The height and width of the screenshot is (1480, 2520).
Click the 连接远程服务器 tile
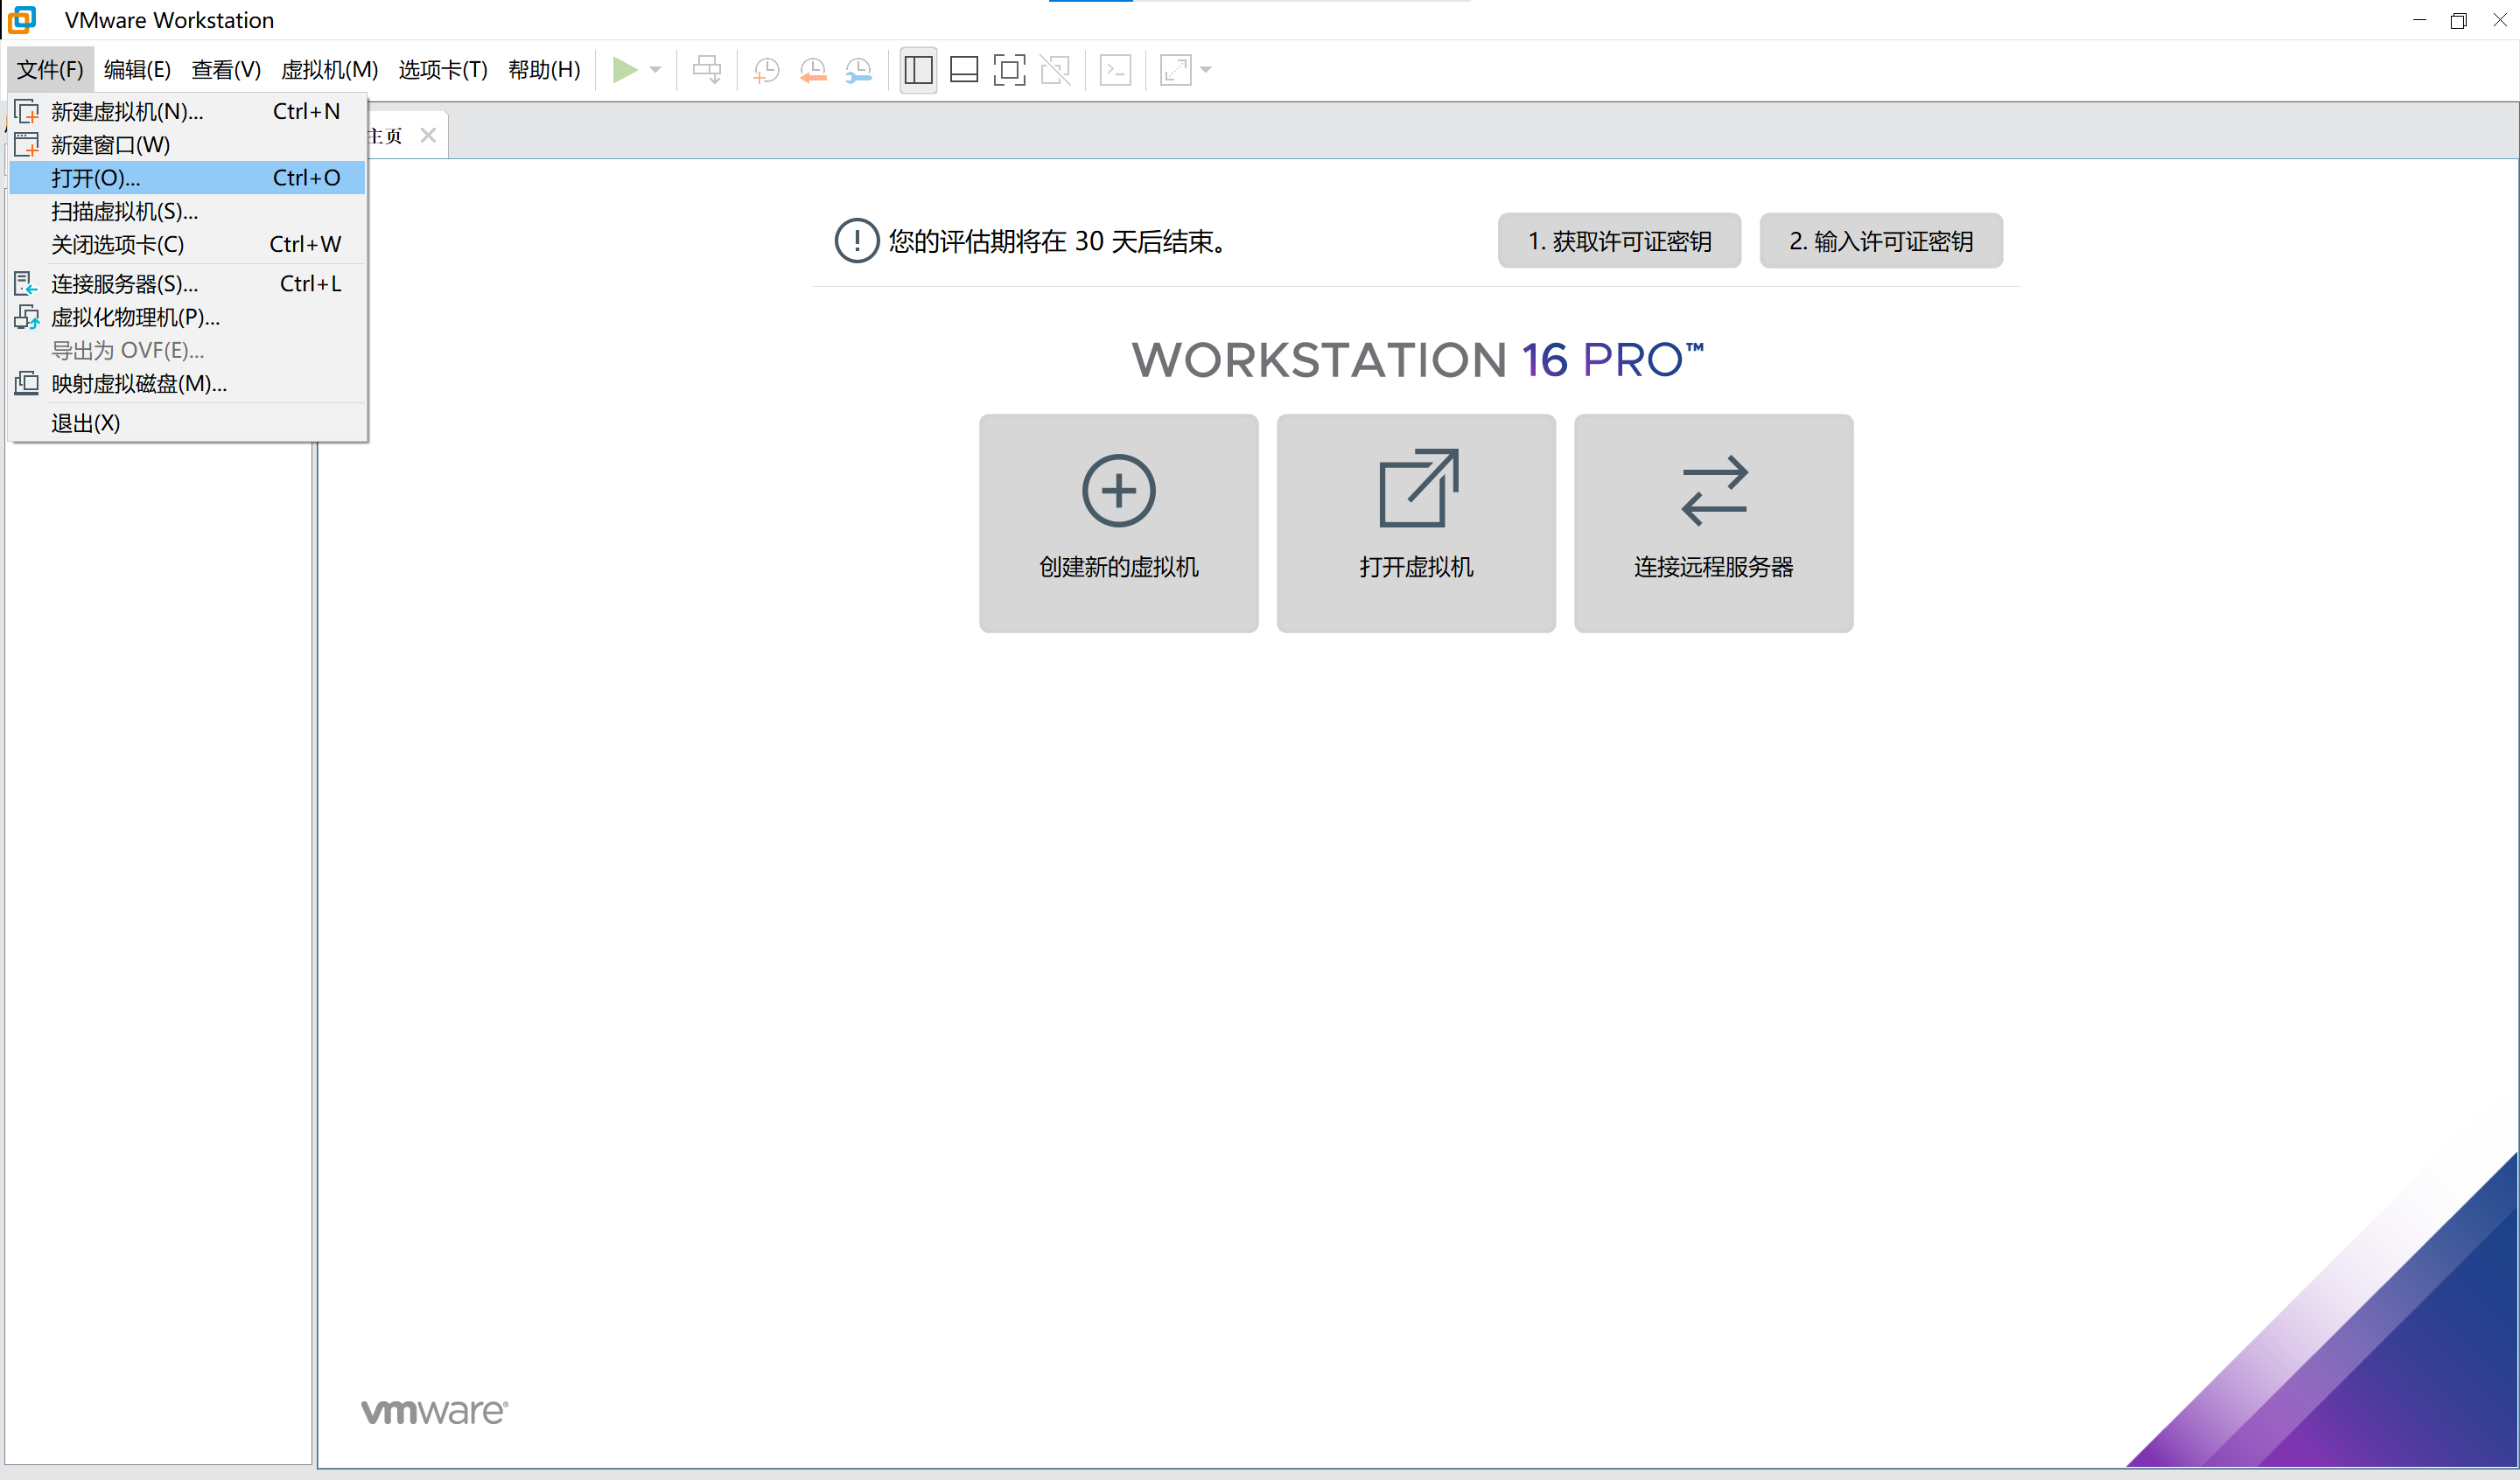[1714, 523]
